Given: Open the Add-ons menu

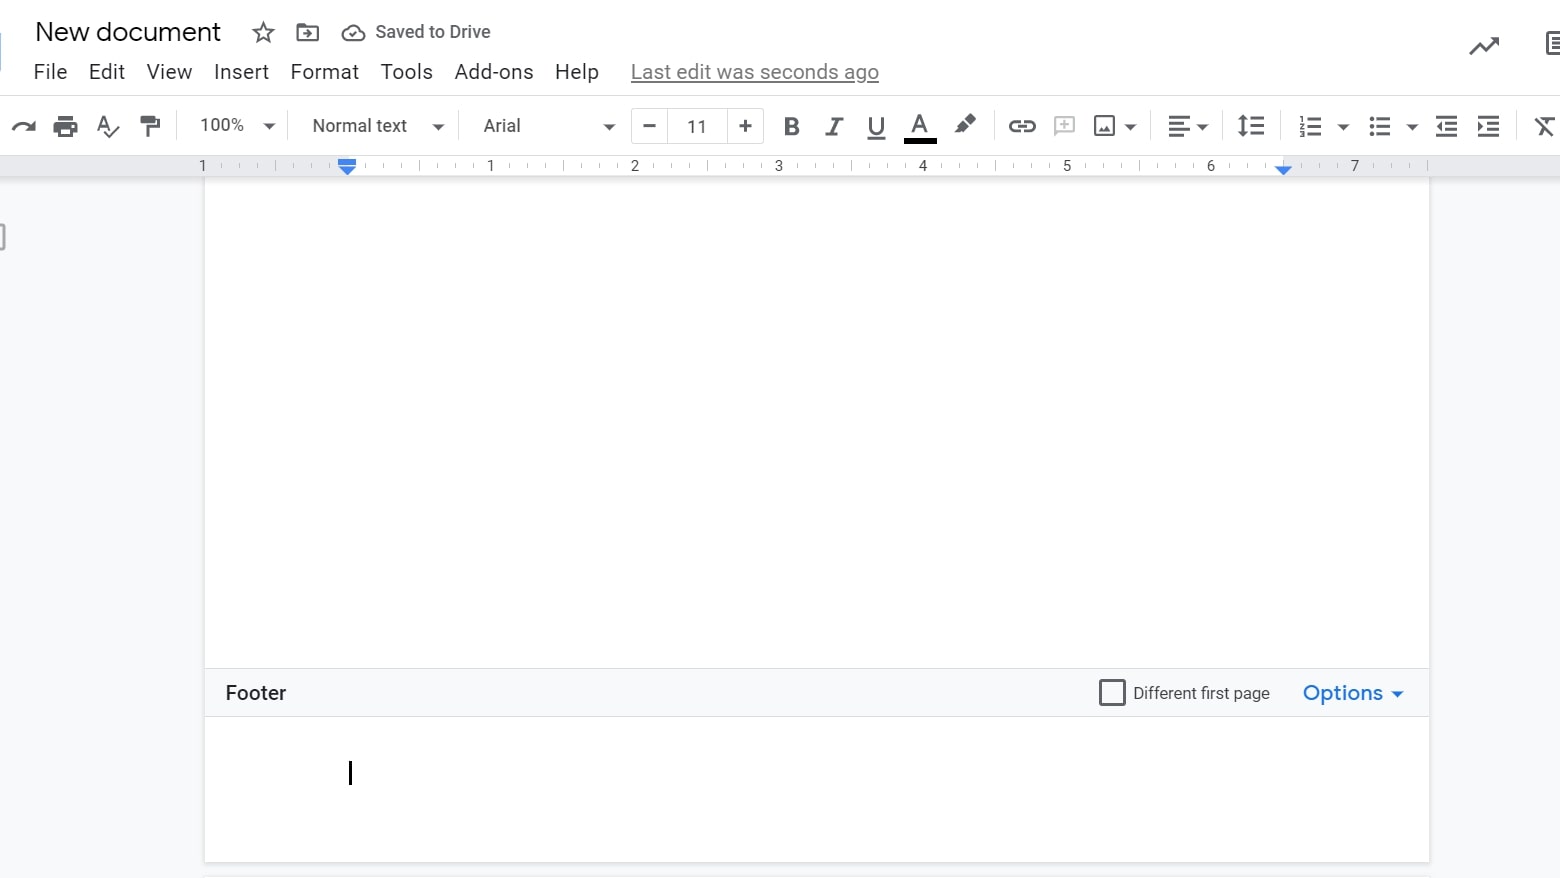Looking at the screenshot, I should (x=494, y=72).
